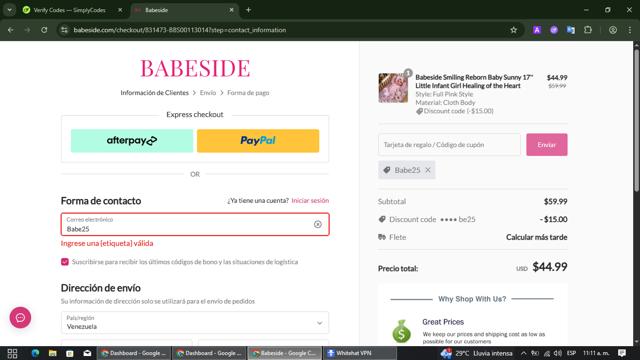View site information icon in address bar
640x360 pixels.
click(64, 30)
